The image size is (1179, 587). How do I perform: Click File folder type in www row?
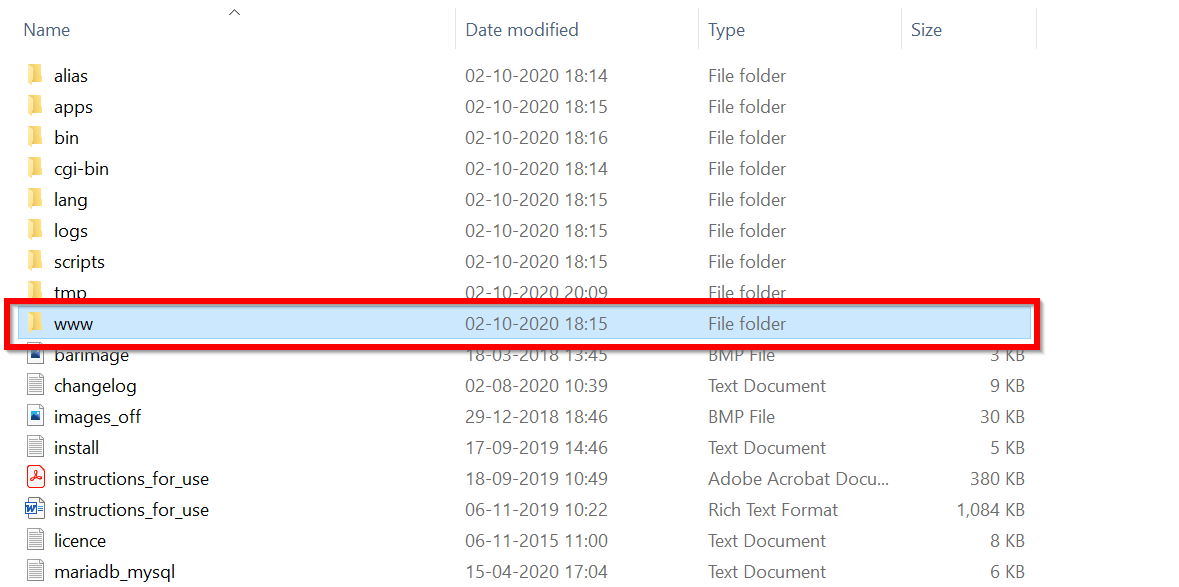[747, 324]
